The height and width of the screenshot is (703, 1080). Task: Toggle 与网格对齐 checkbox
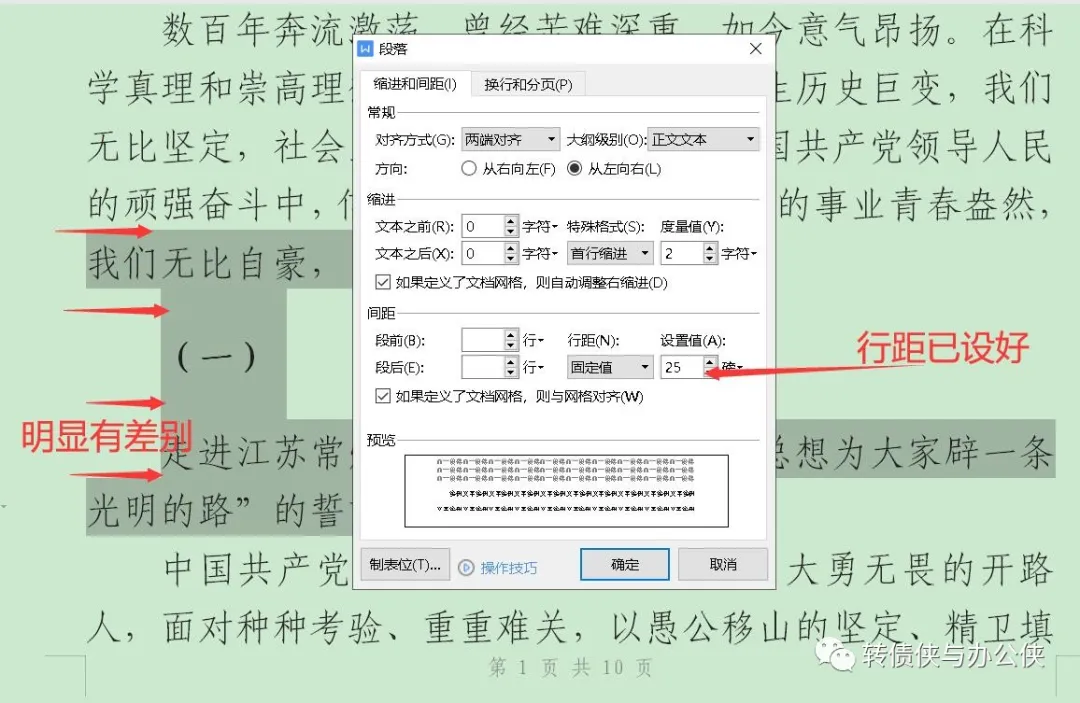click(383, 396)
